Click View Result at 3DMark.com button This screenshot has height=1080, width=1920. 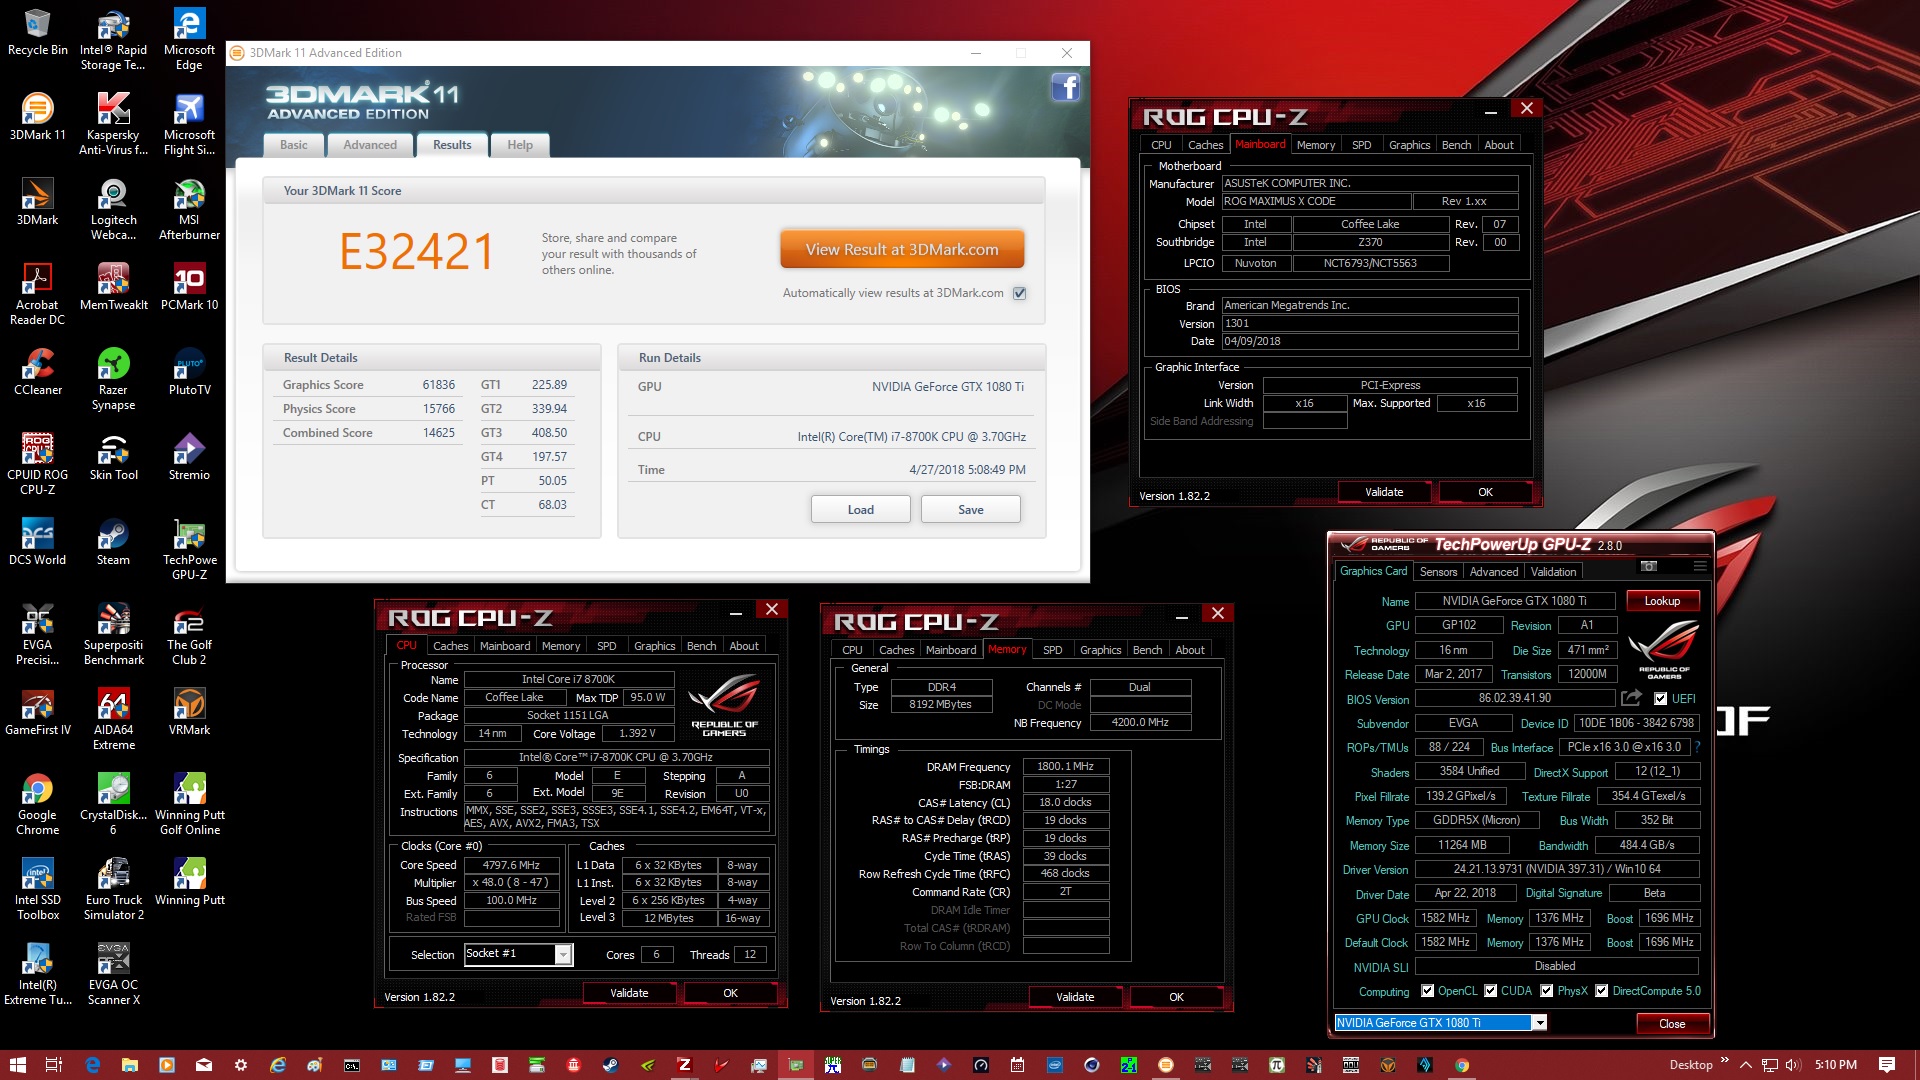pos(902,250)
